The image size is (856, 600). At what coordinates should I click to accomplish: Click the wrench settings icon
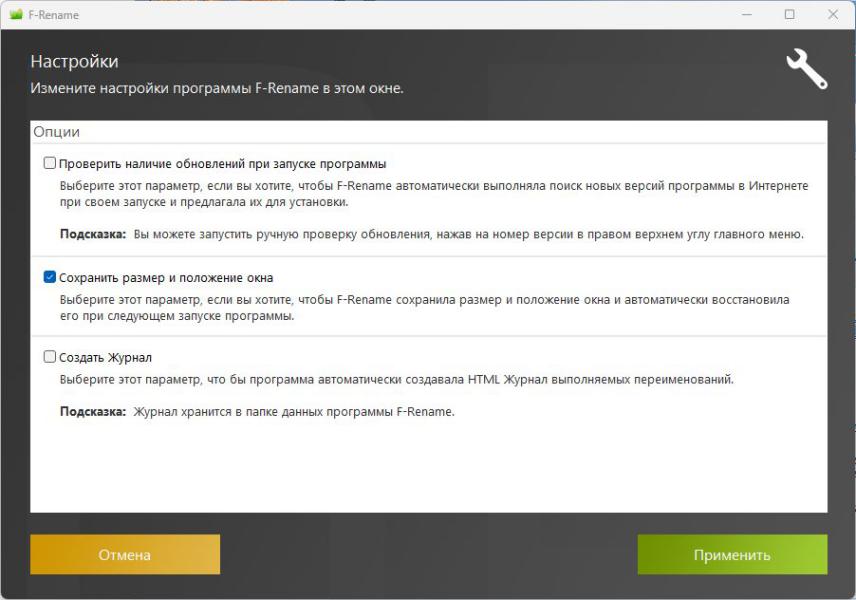click(x=807, y=69)
